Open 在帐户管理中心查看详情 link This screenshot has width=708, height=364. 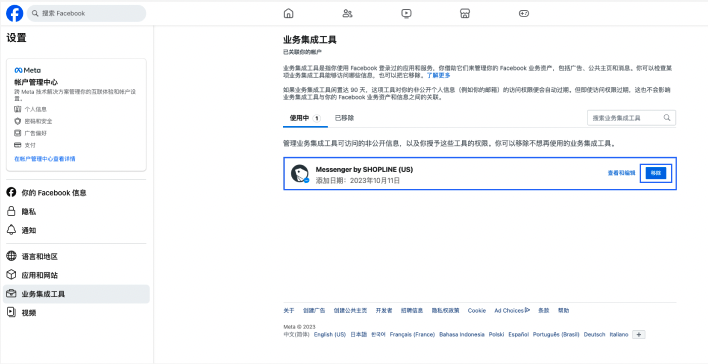(45, 159)
